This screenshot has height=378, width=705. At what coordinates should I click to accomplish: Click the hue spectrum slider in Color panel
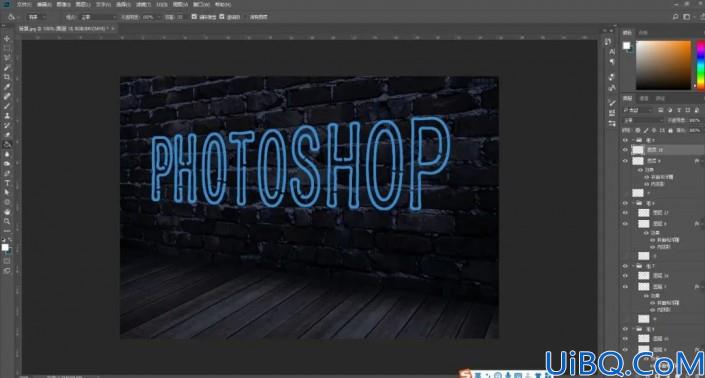pyautogui.click(x=701, y=65)
